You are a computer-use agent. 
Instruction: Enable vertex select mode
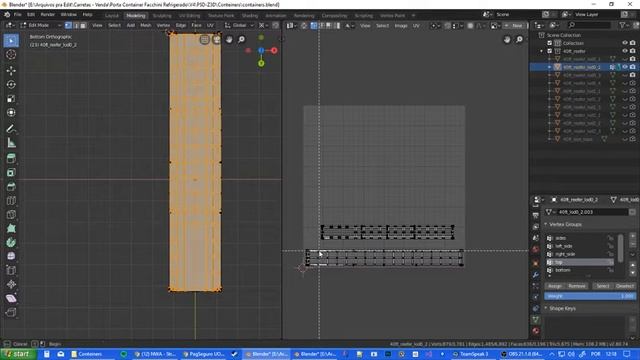tap(68, 25)
